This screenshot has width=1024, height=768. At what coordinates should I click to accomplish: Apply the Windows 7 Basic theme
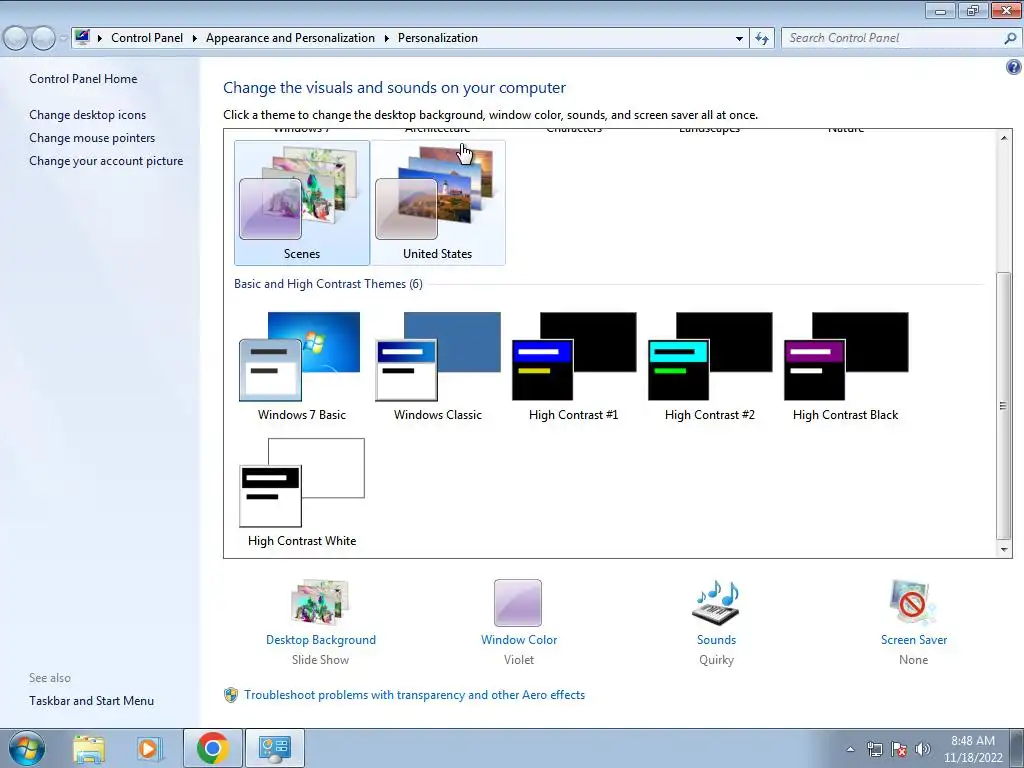[x=302, y=366]
